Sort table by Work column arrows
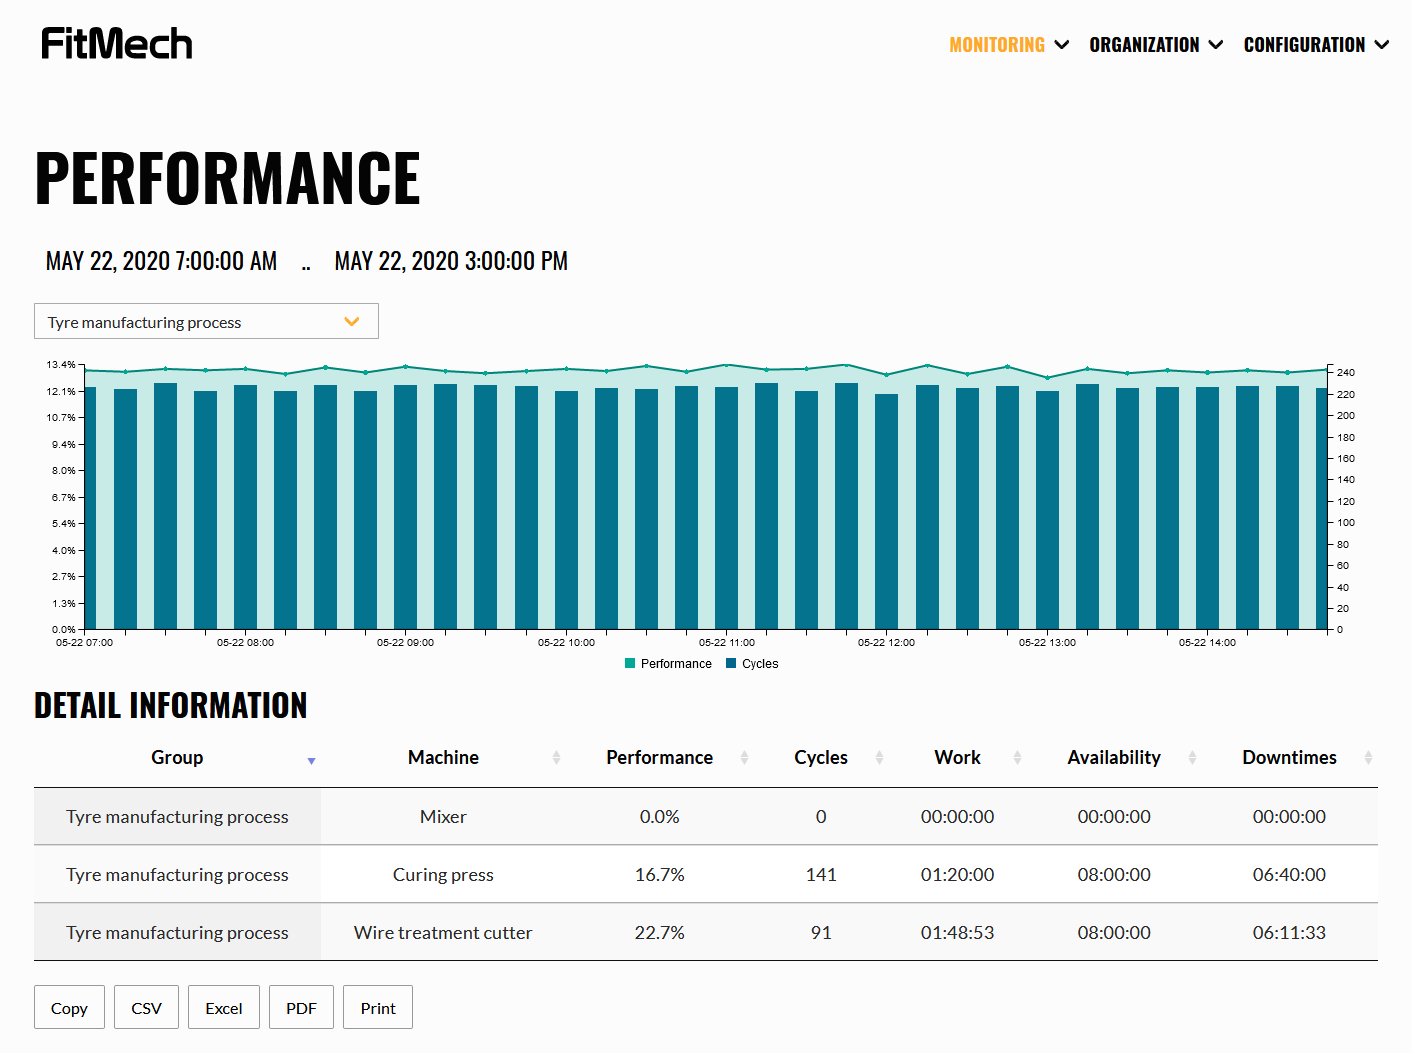 click(1017, 758)
